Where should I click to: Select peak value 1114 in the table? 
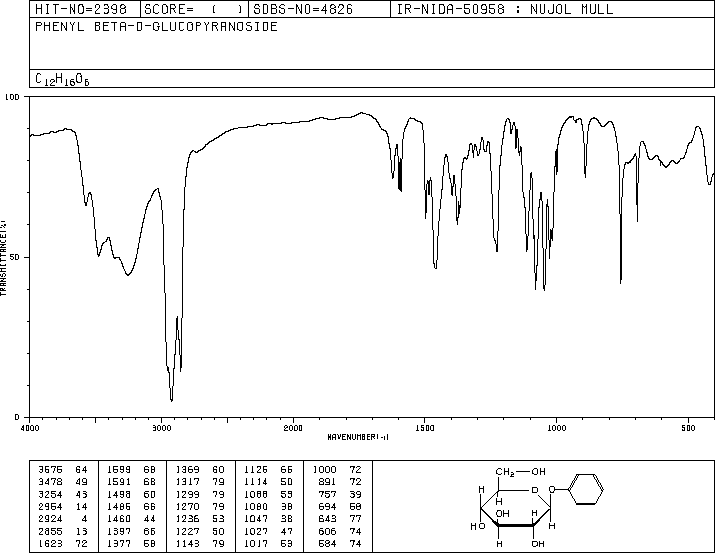[256, 482]
